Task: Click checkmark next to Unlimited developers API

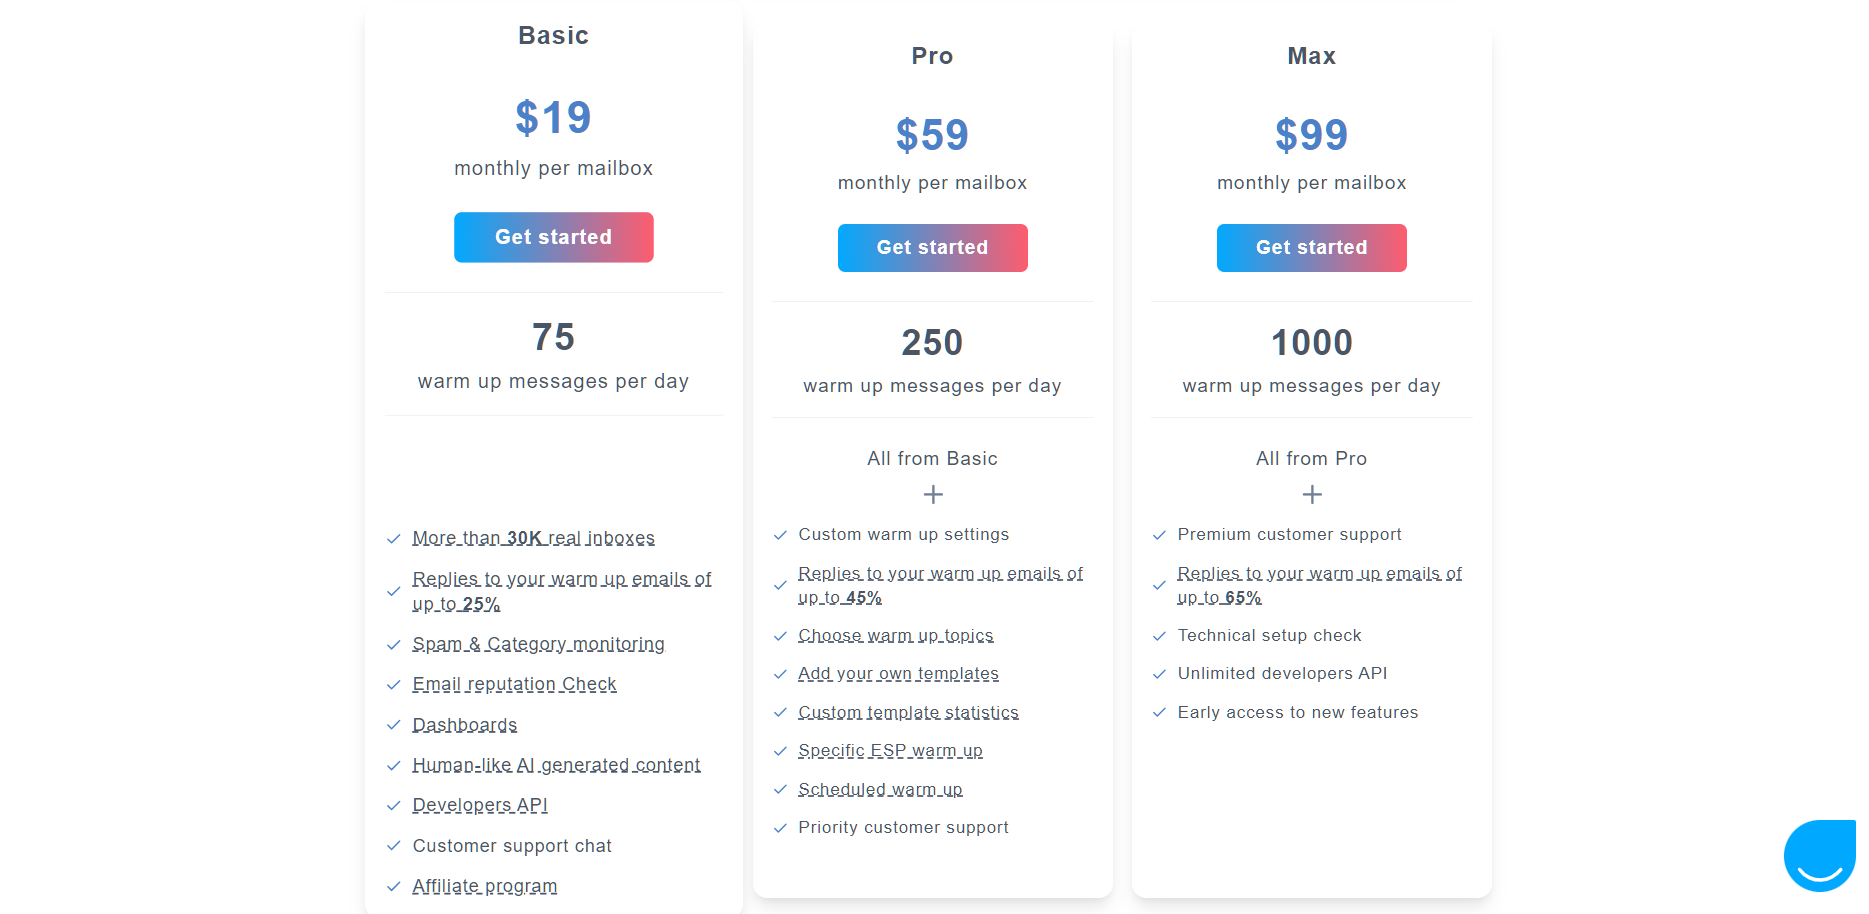Action: (1159, 674)
